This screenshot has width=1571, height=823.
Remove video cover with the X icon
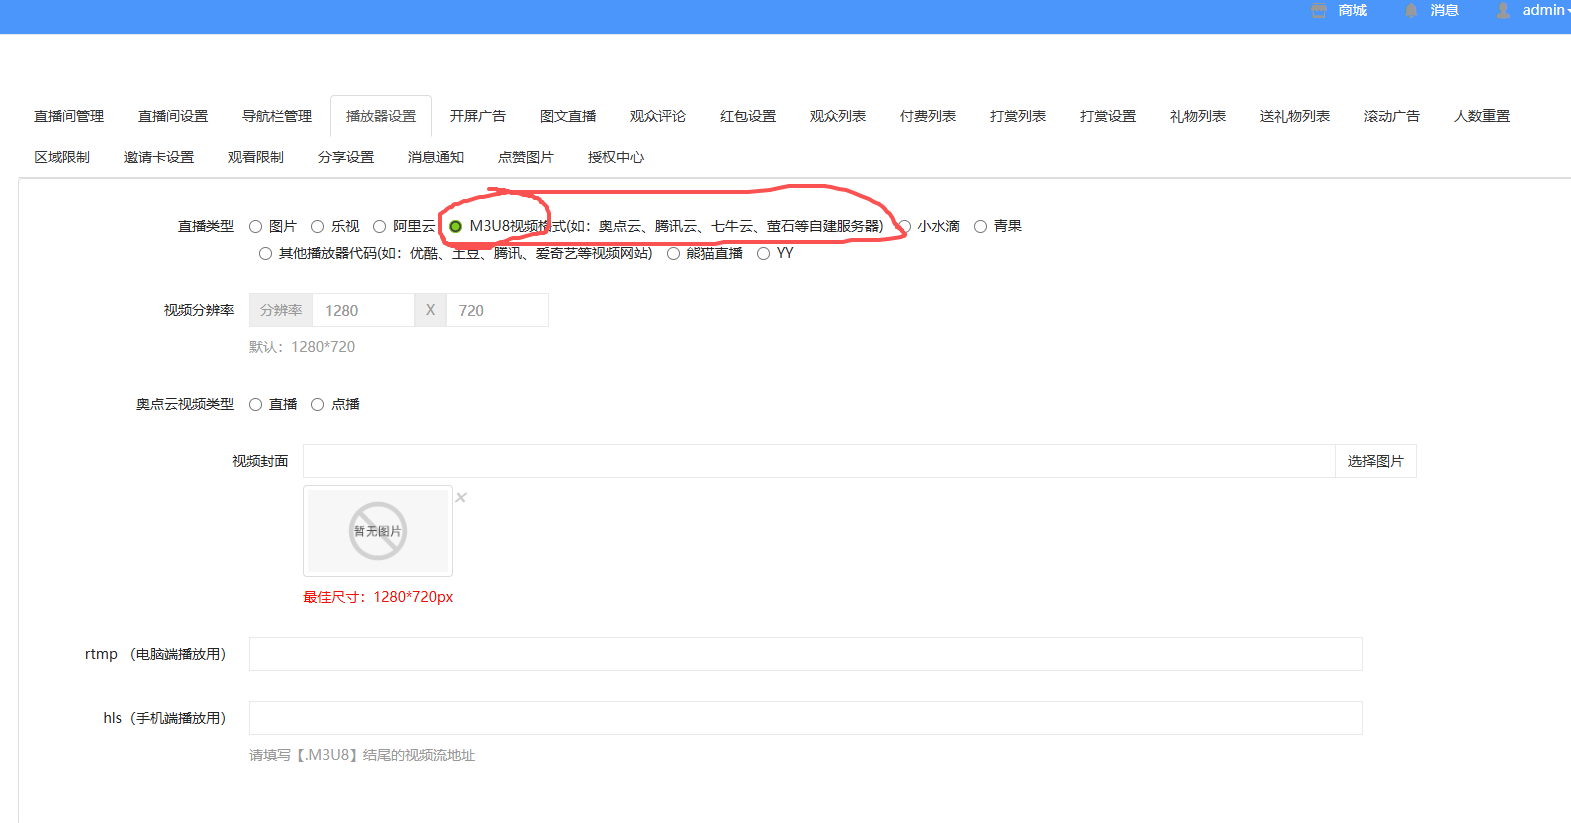[x=461, y=497]
